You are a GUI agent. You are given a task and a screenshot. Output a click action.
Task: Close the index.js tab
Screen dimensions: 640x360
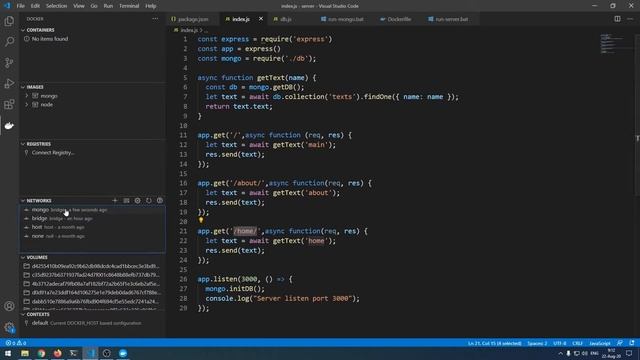pos(261,19)
